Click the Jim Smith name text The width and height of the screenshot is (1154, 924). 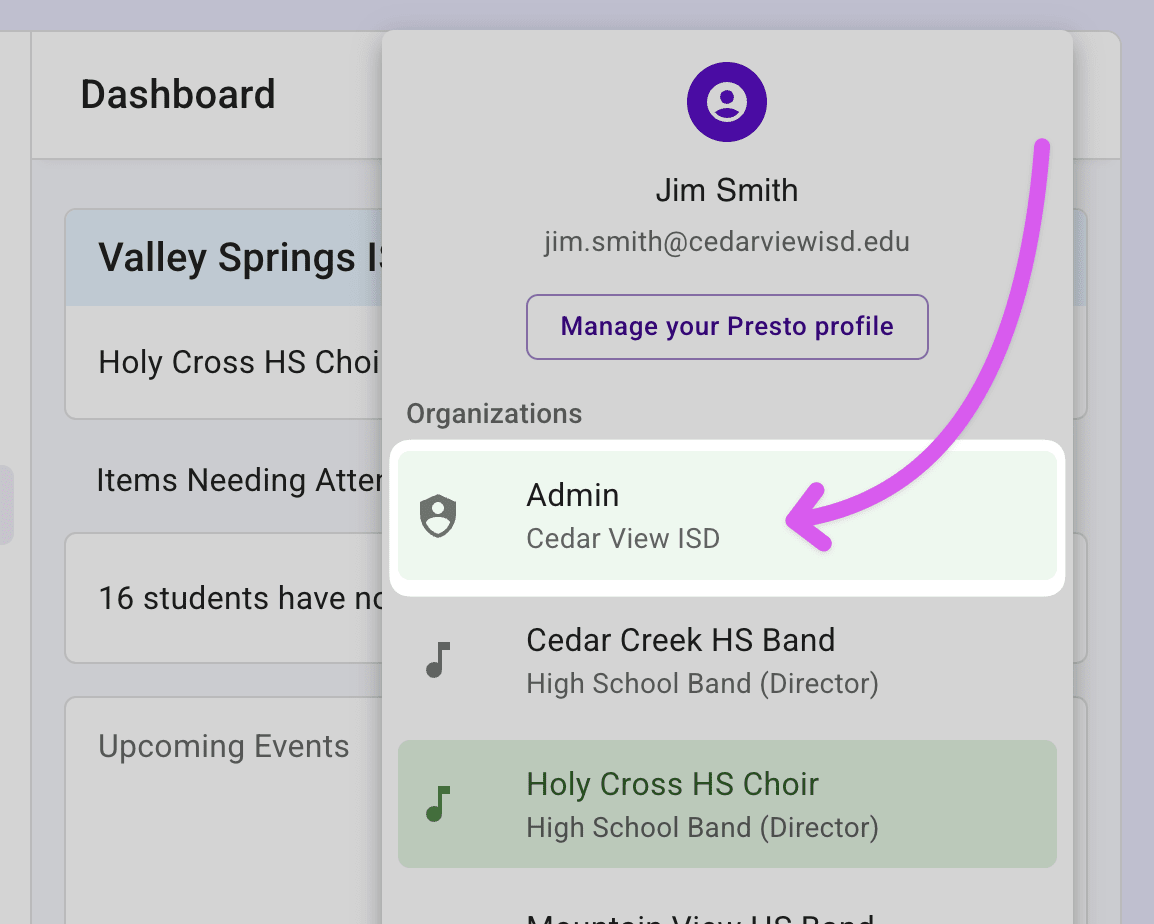727,190
